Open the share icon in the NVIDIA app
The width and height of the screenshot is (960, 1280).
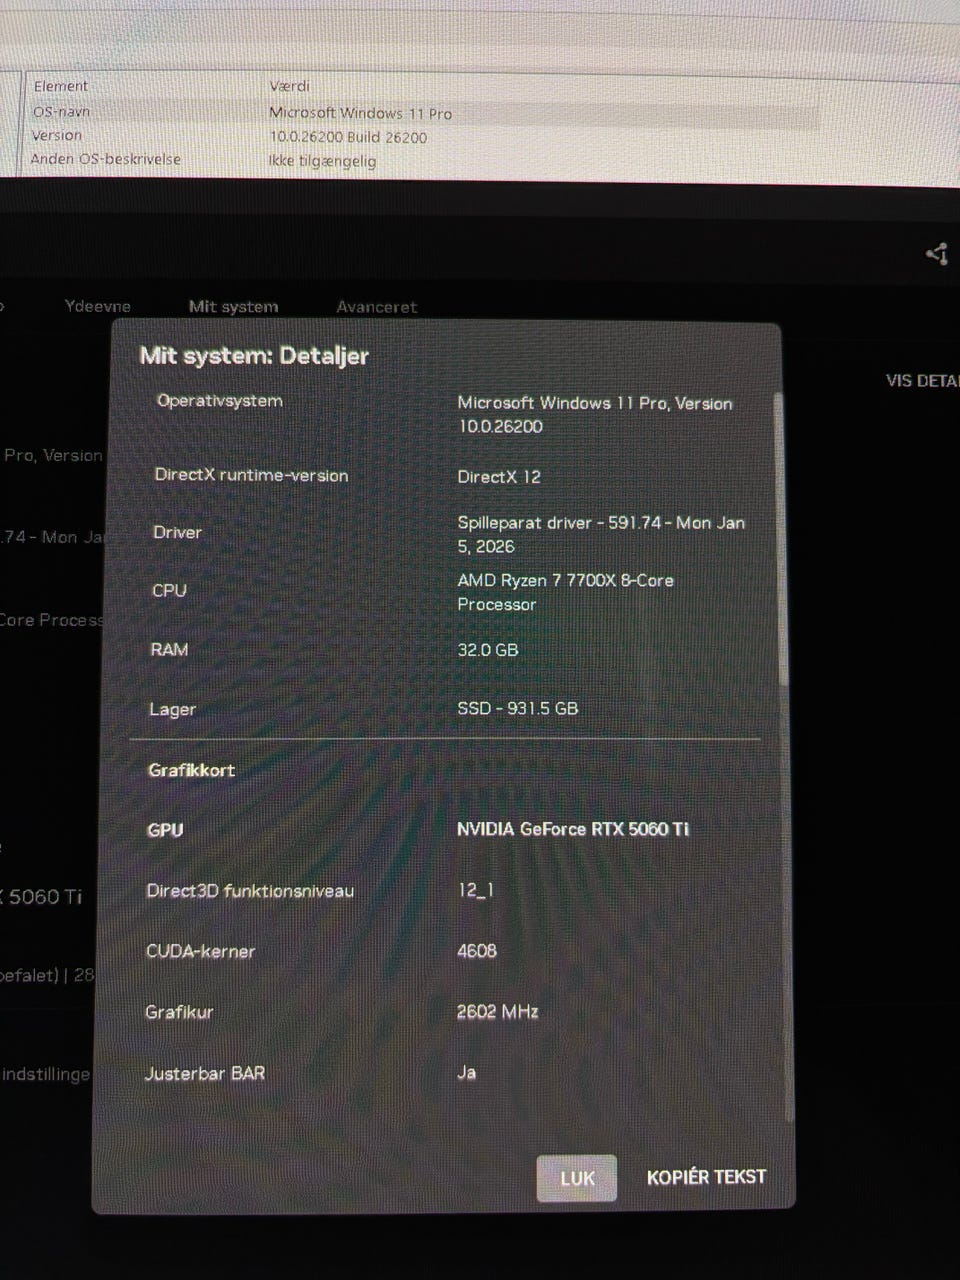pyautogui.click(x=937, y=254)
